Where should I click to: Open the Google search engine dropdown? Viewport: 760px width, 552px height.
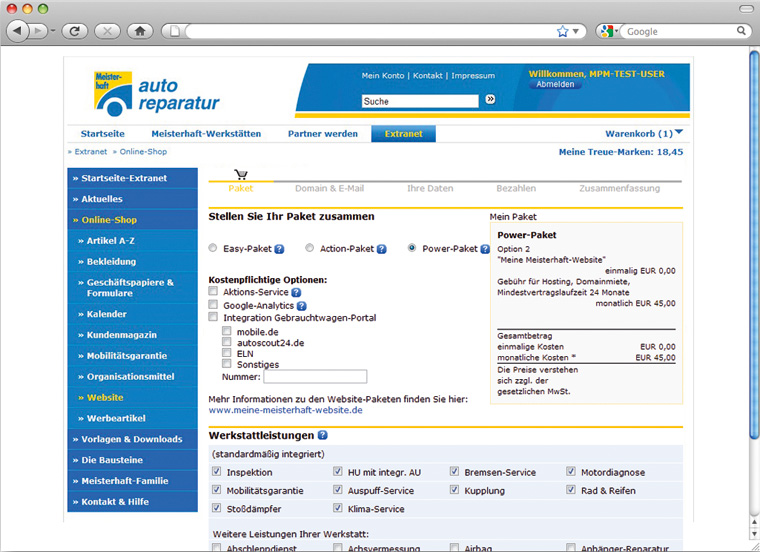[609, 31]
